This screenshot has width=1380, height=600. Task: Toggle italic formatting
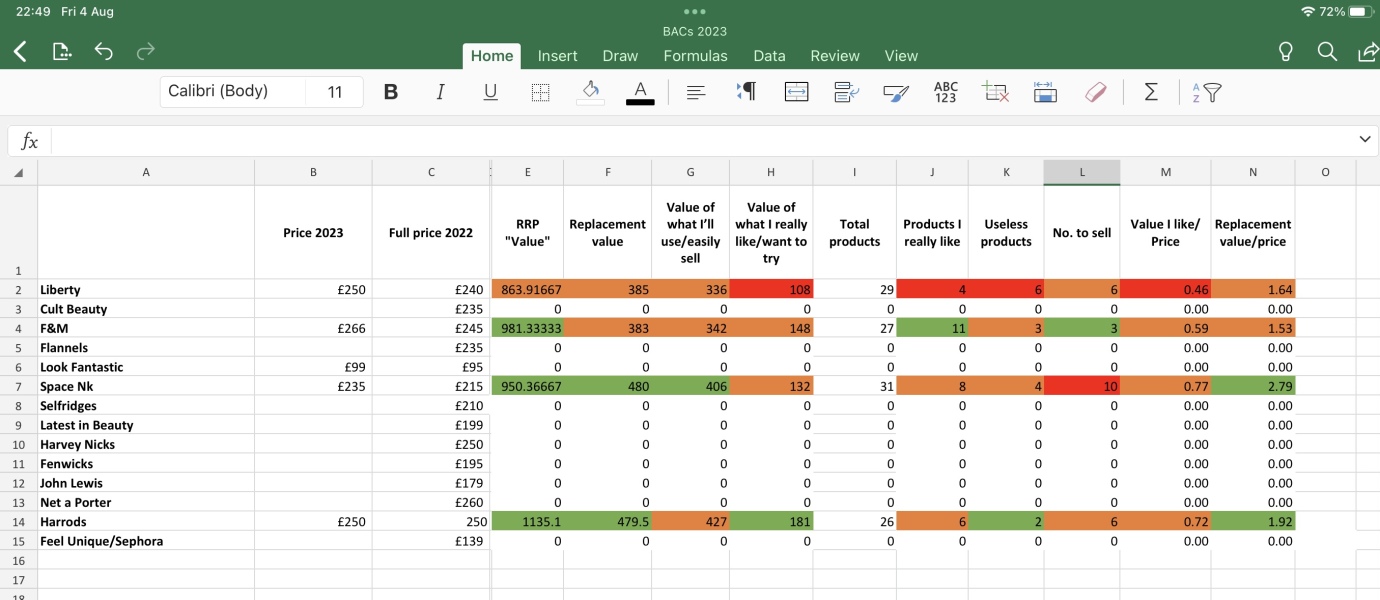[440, 91]
